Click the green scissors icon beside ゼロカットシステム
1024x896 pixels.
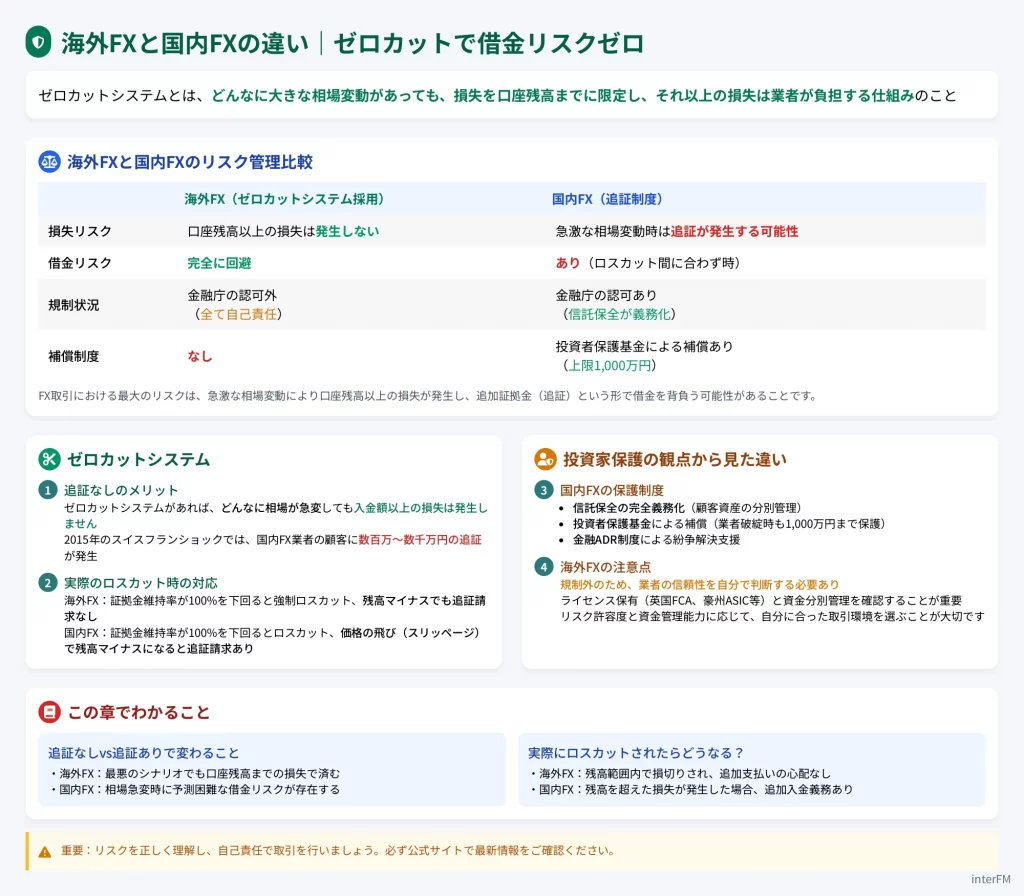pos(50,459)
